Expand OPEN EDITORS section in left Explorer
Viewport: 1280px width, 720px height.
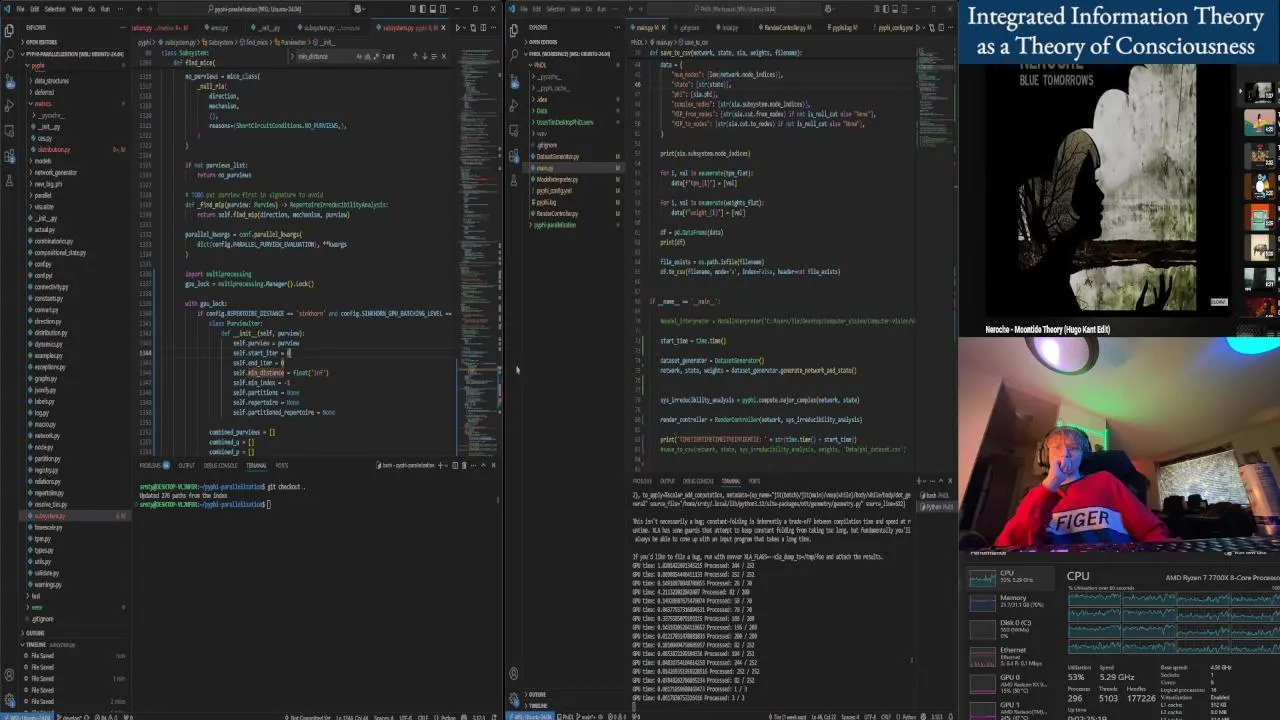[x=40, y=42]
